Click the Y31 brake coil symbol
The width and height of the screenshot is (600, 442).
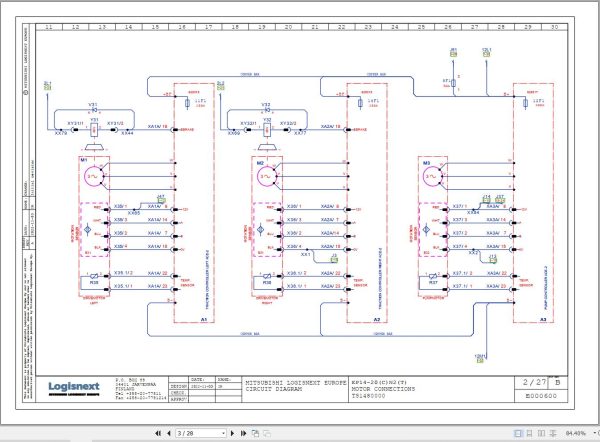(x=94, y=130)
